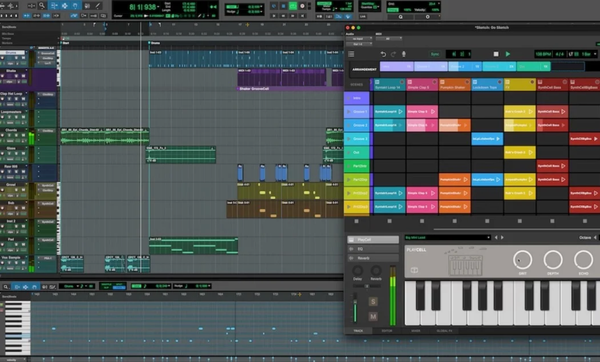Arm record on Simple Clap 5 track

[x=434, y=82]
